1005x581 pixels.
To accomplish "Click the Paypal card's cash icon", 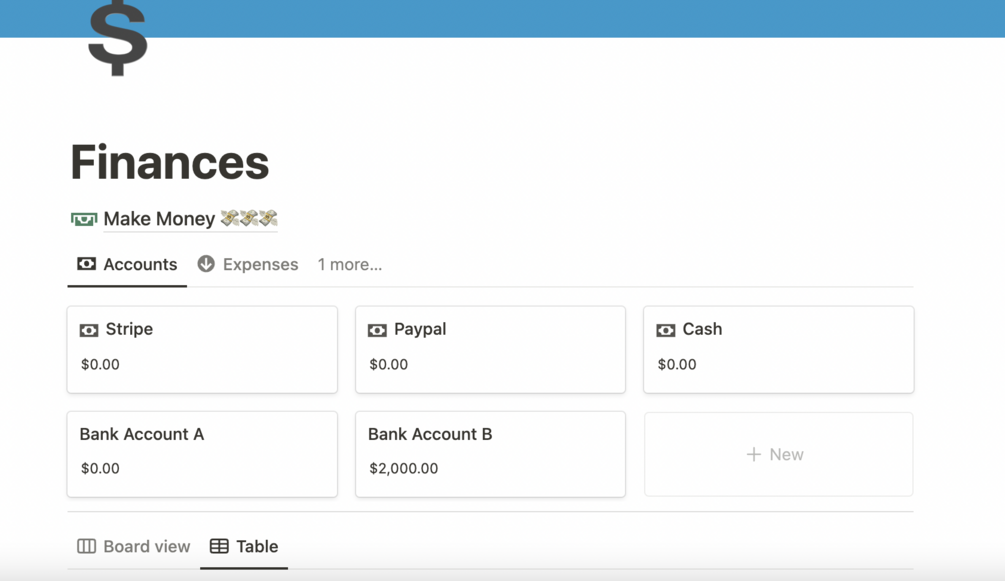I will pyautogui.click(x=377, y=330).
